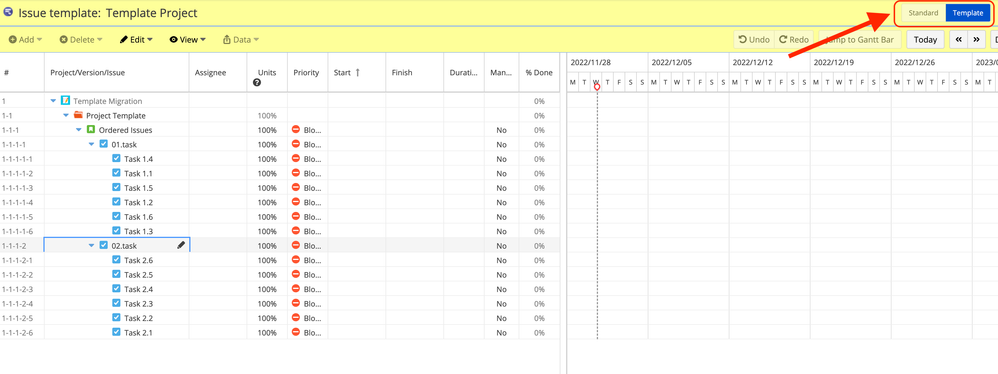Click the Priority column header

click(x=306, y=73)
